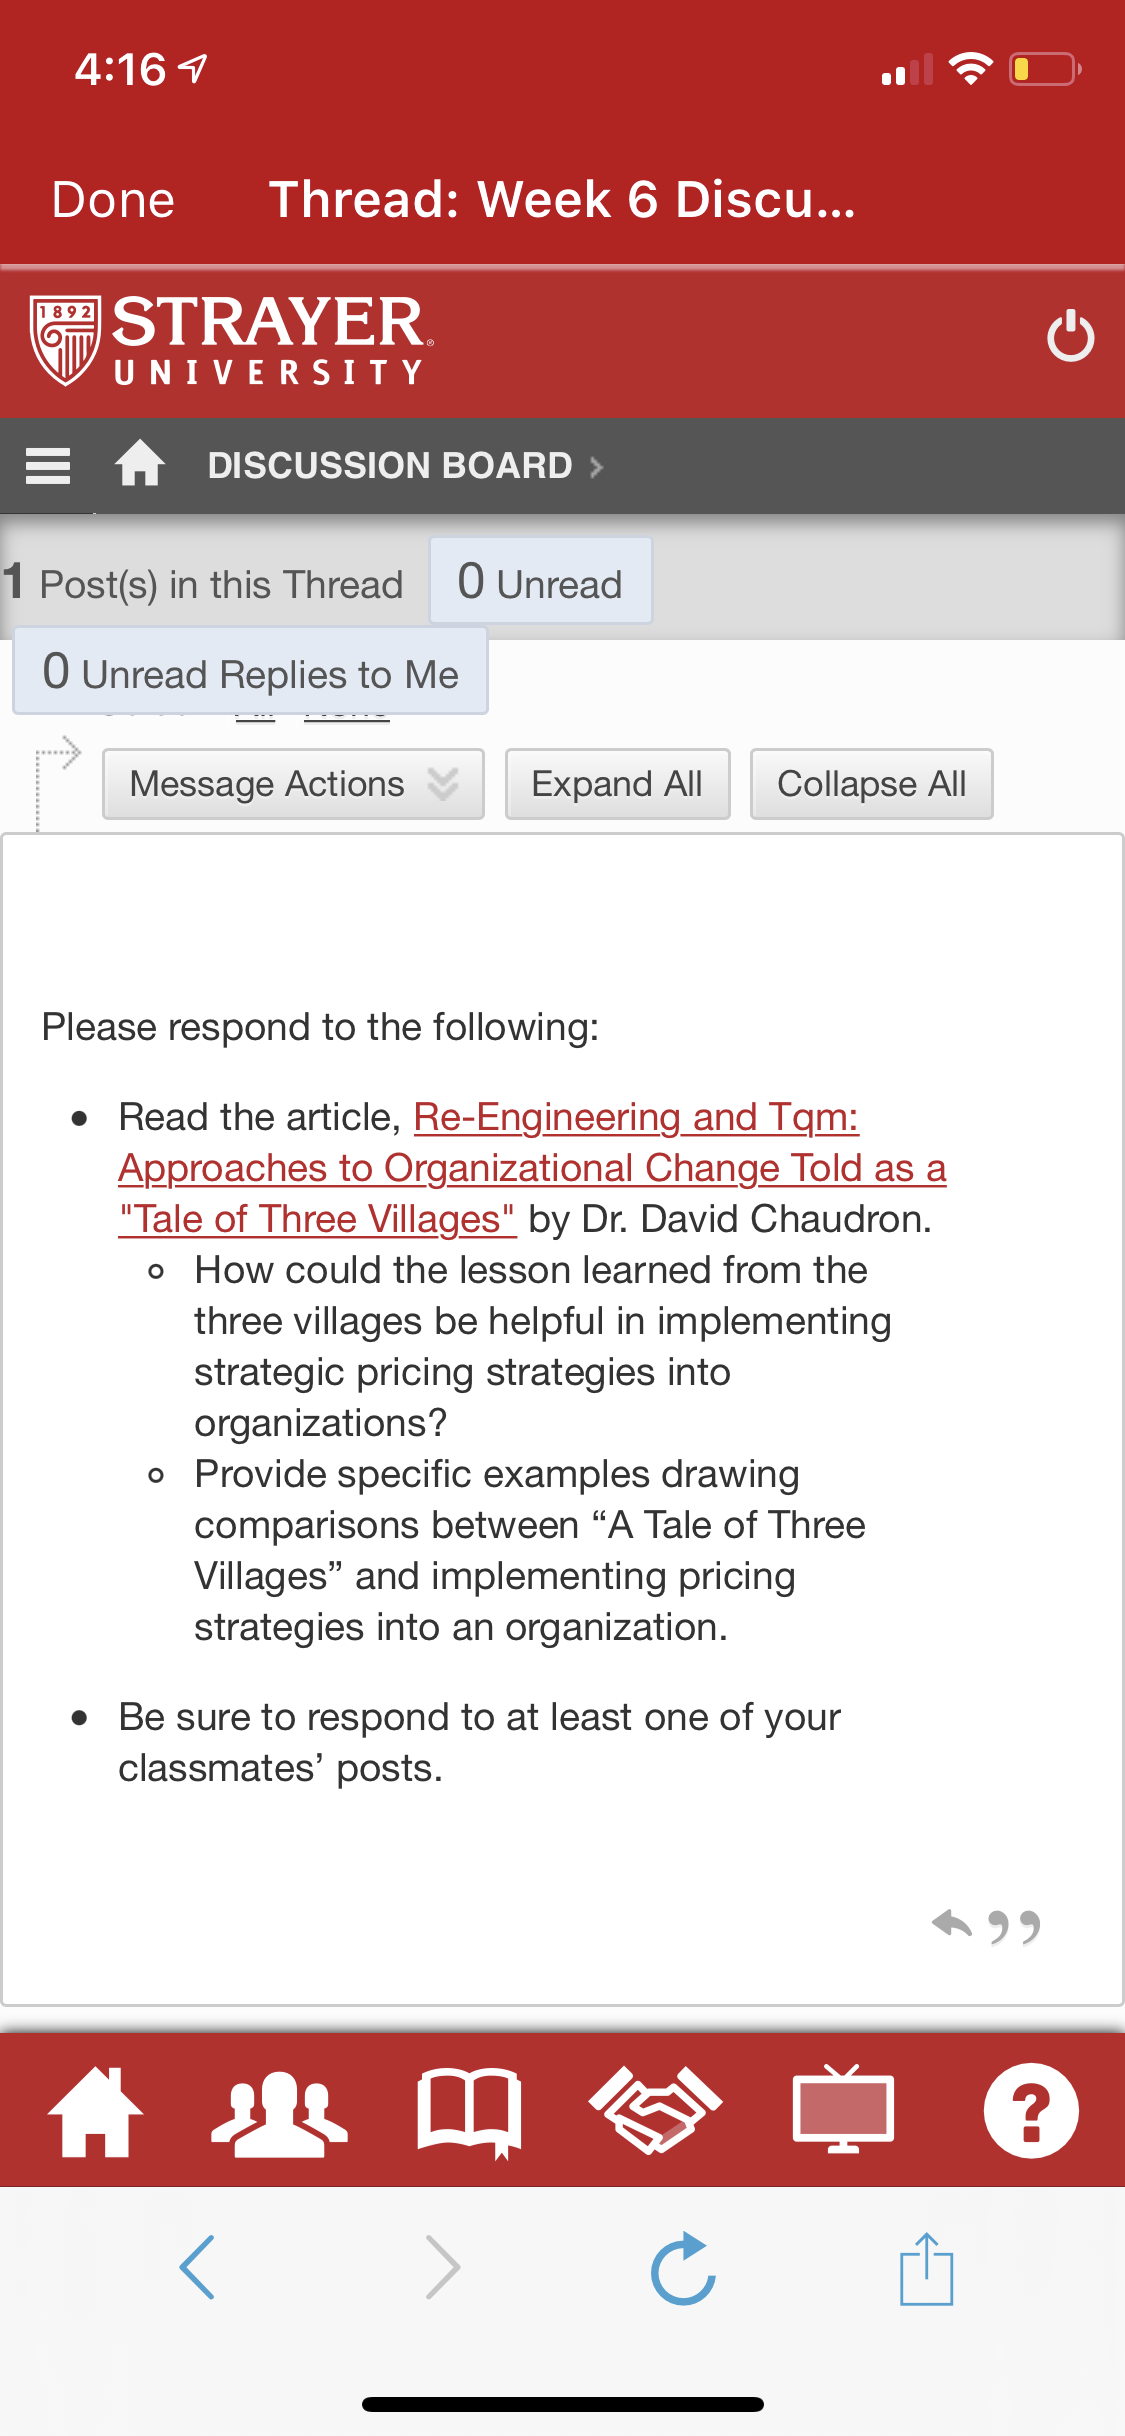
Task: Open the hamburger menu icon
Action: coord(48,466)
